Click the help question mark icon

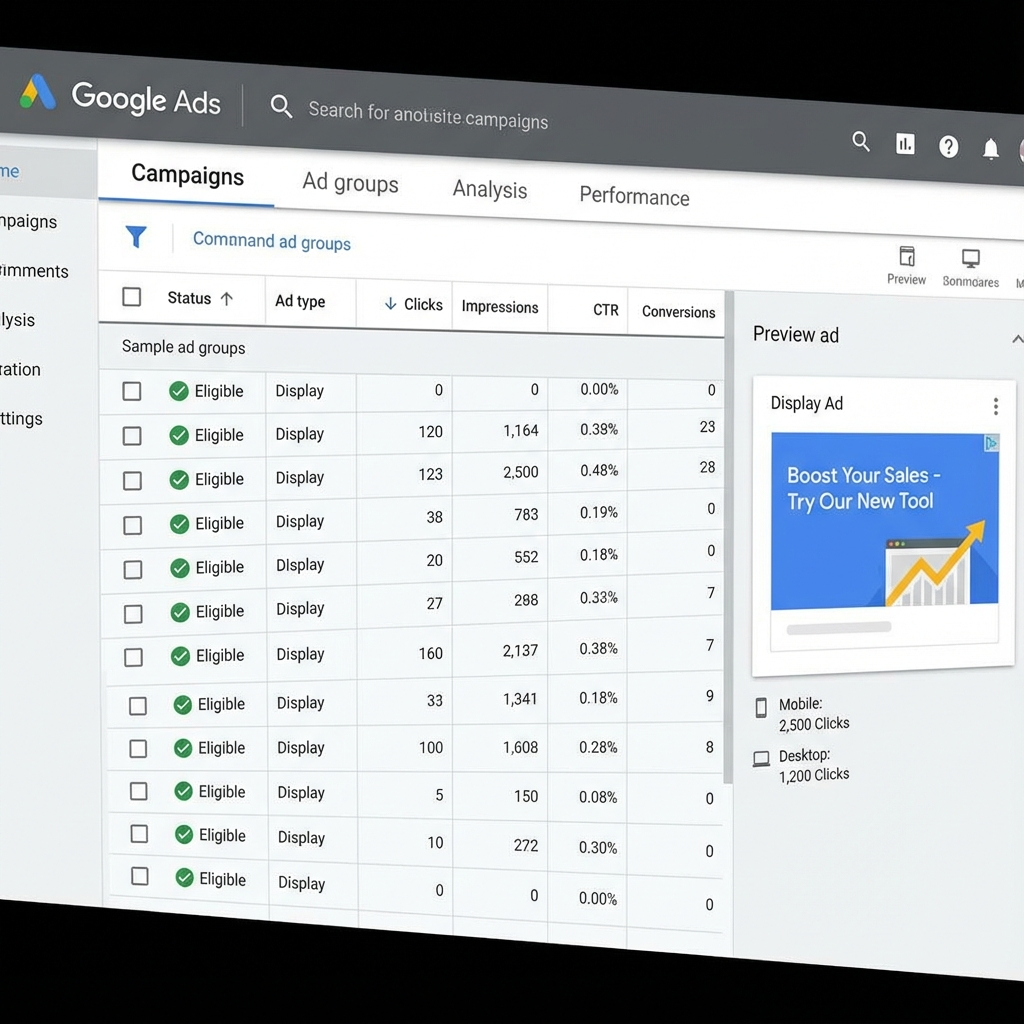948,146
